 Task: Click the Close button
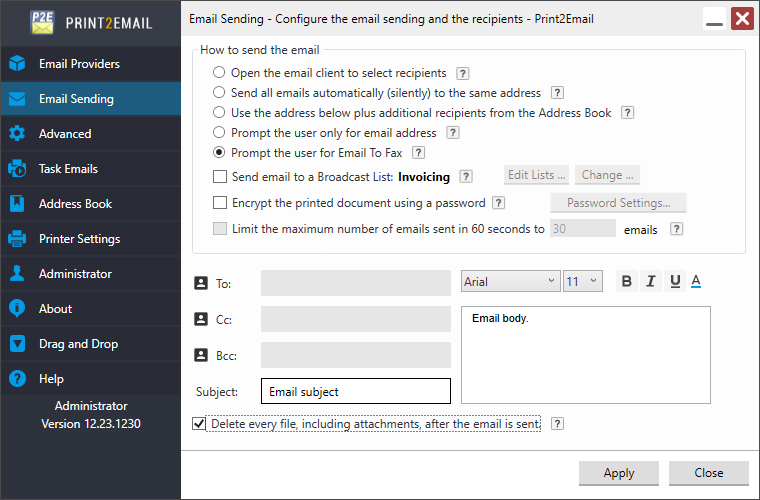709,473
